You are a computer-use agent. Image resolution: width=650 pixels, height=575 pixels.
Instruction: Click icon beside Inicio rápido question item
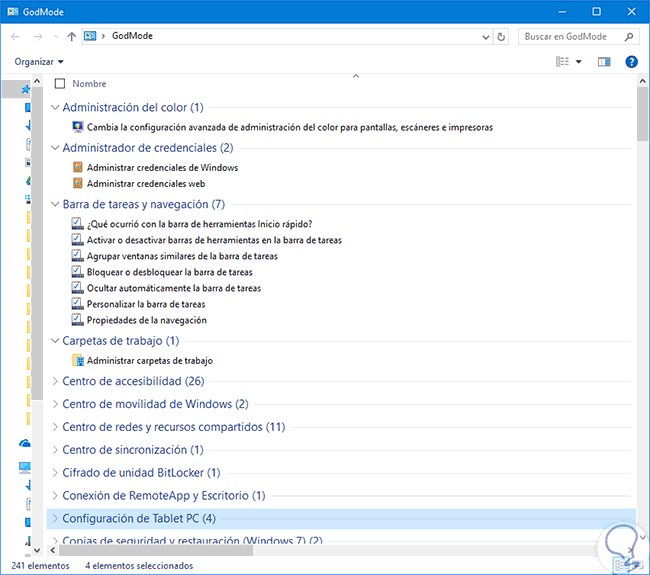point(78,224)
